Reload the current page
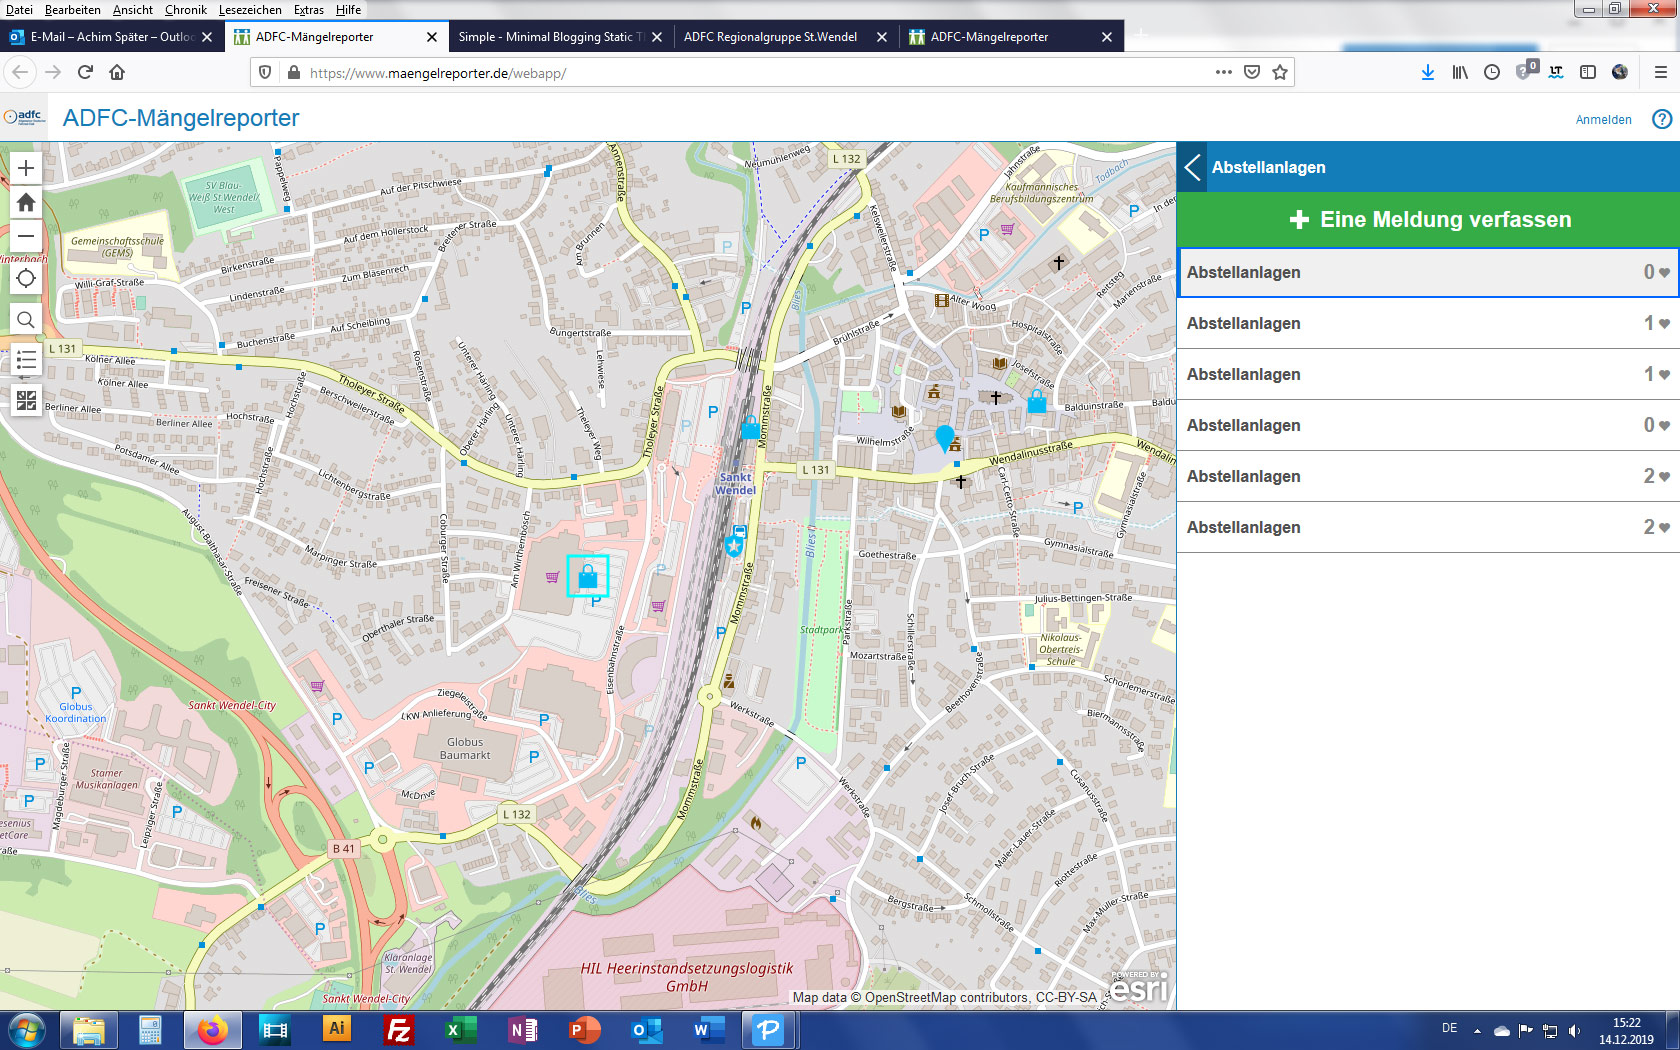Image resolution: width=1680 pixels, height=1050 pixels. click(x=85, y=72)
